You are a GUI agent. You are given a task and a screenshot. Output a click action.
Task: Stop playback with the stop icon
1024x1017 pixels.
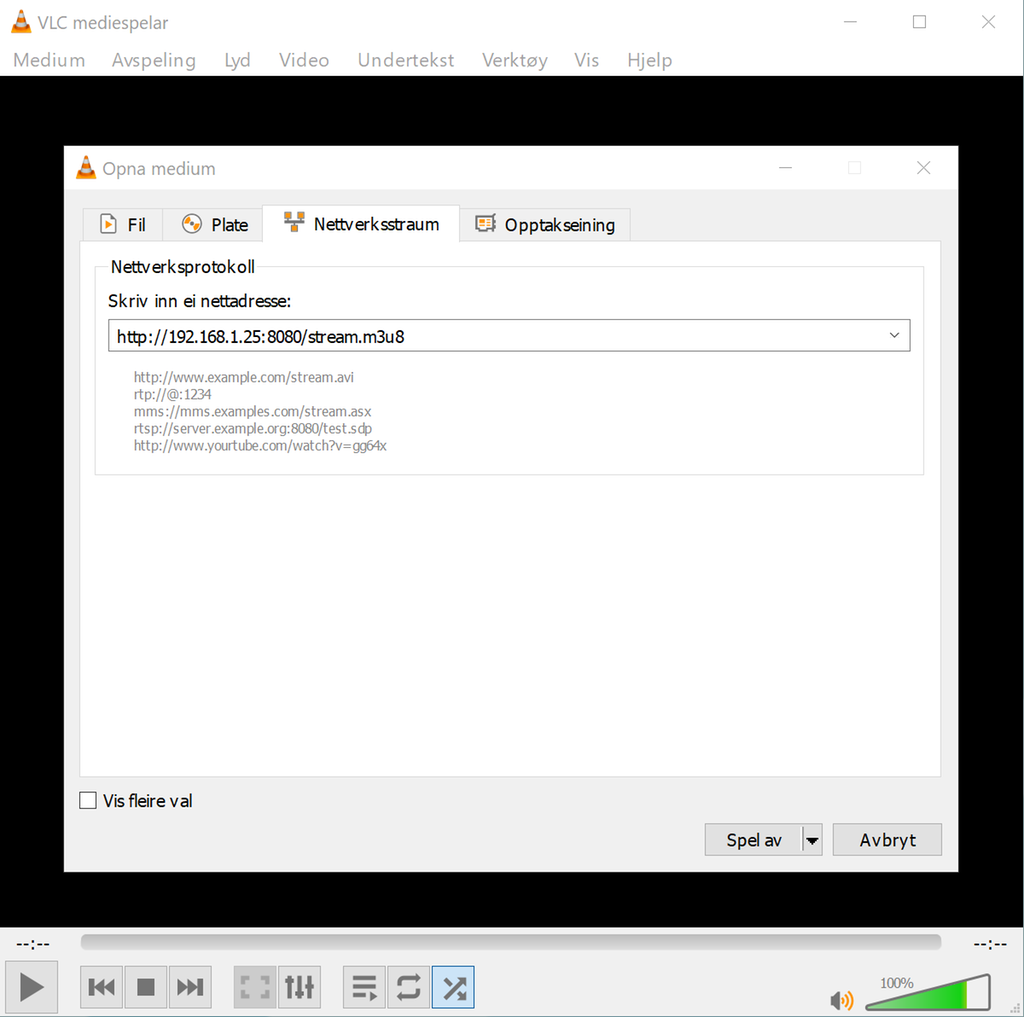[x=146, y=986]
